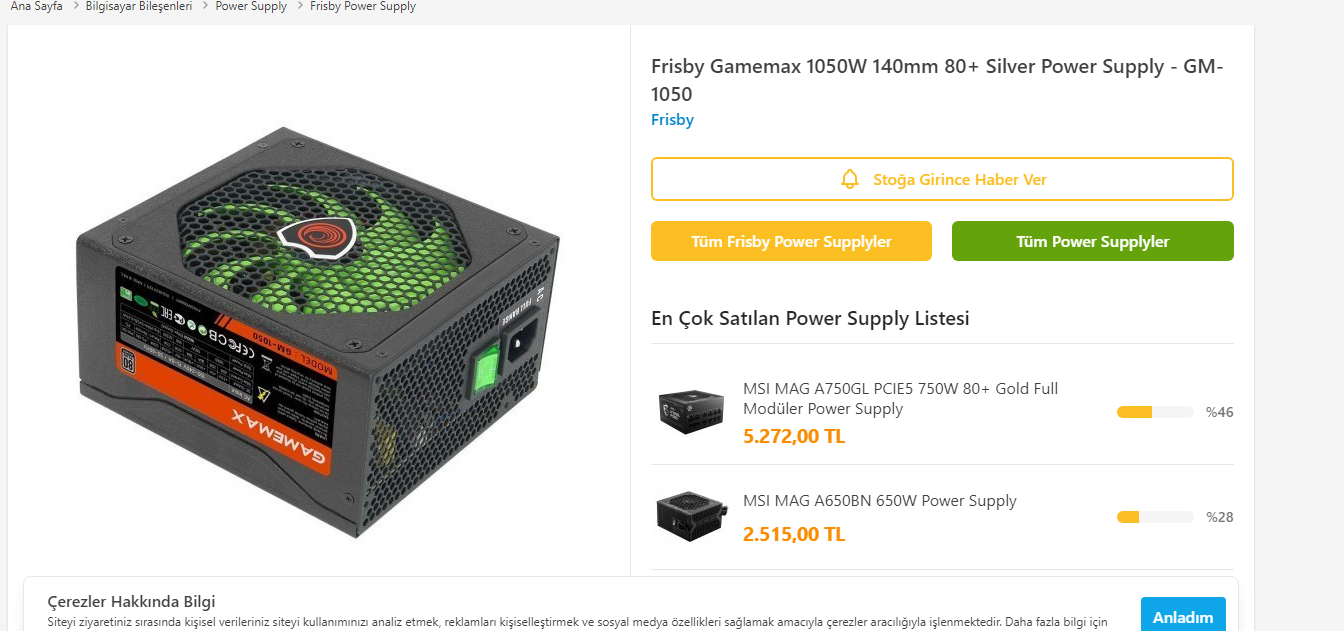Open the Frisby brand link under the title

(x=672, y=120)
